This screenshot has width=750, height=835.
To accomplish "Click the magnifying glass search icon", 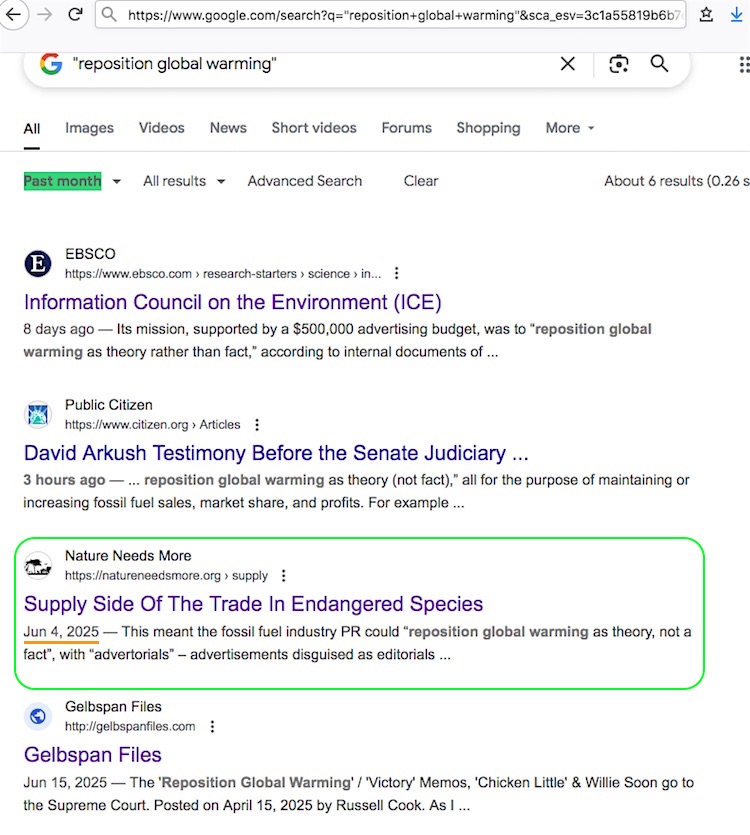I will click(659, 64).
